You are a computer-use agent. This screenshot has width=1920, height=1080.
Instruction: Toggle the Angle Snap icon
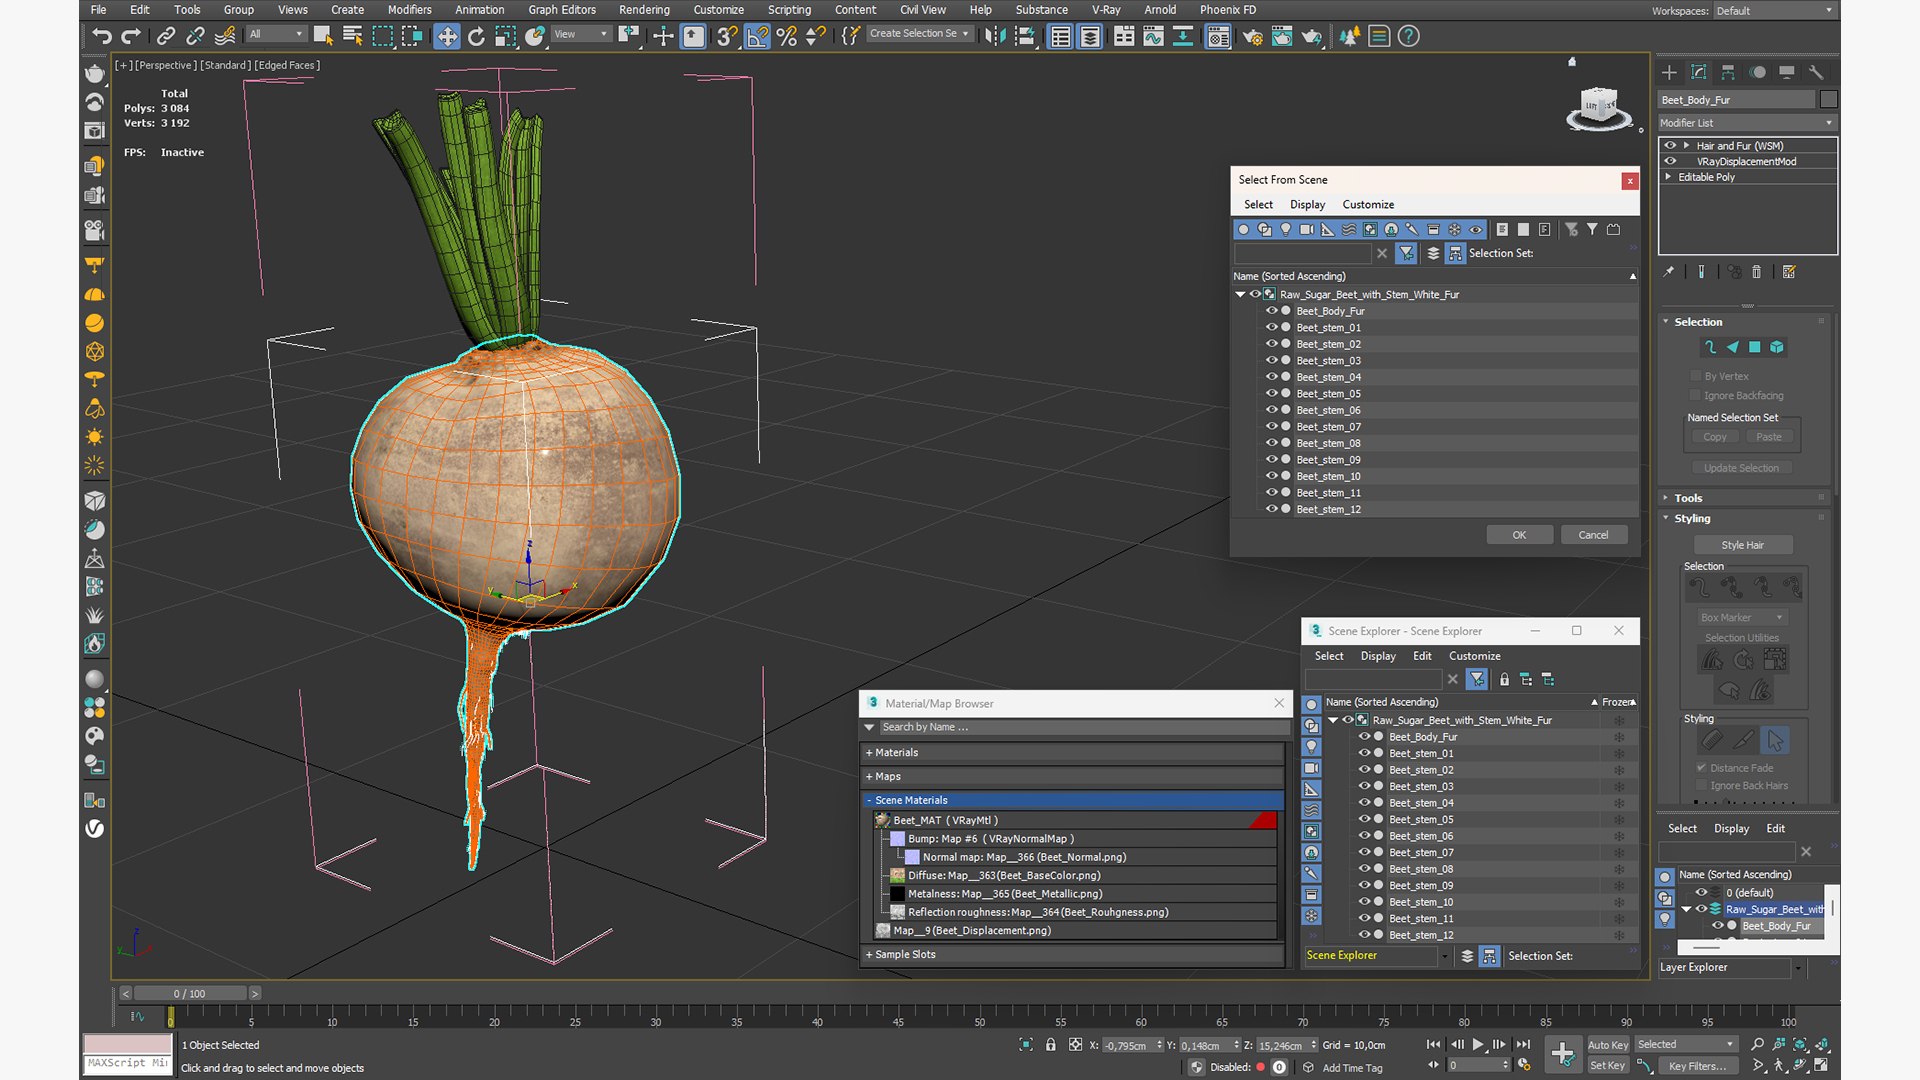click(757, 37)
